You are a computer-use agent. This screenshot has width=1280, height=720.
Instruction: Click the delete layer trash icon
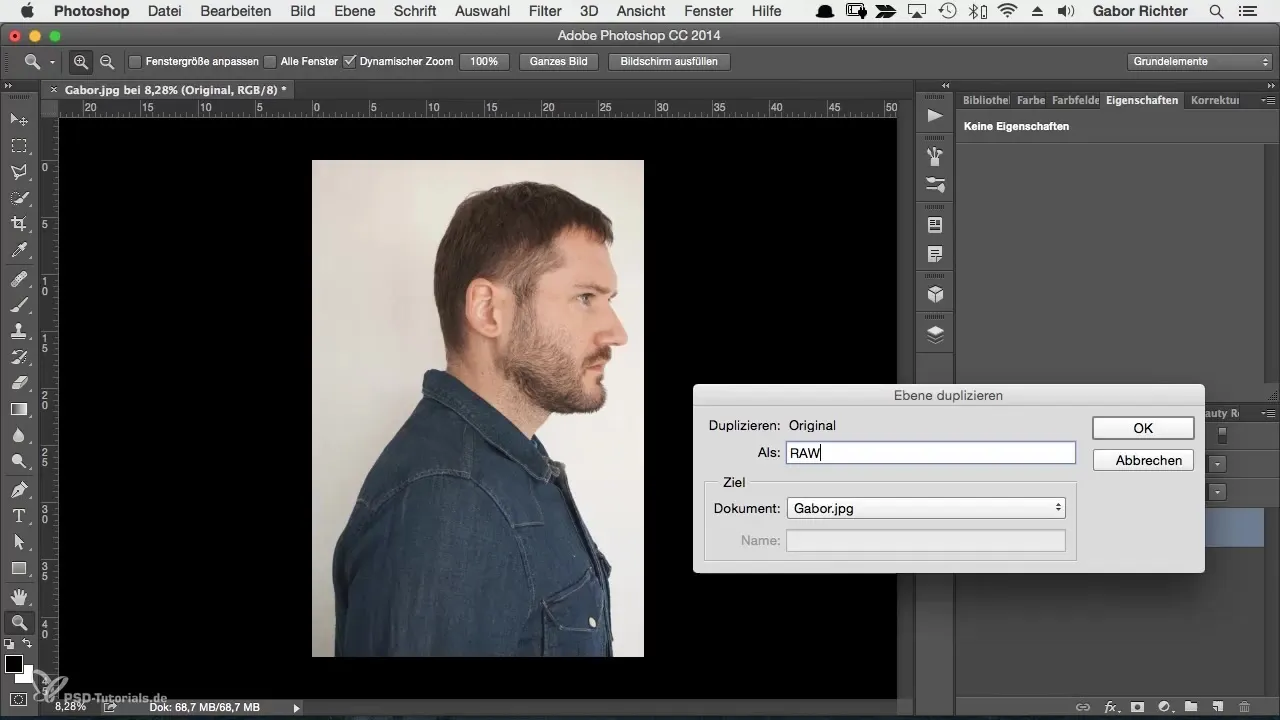(1244, 707)
